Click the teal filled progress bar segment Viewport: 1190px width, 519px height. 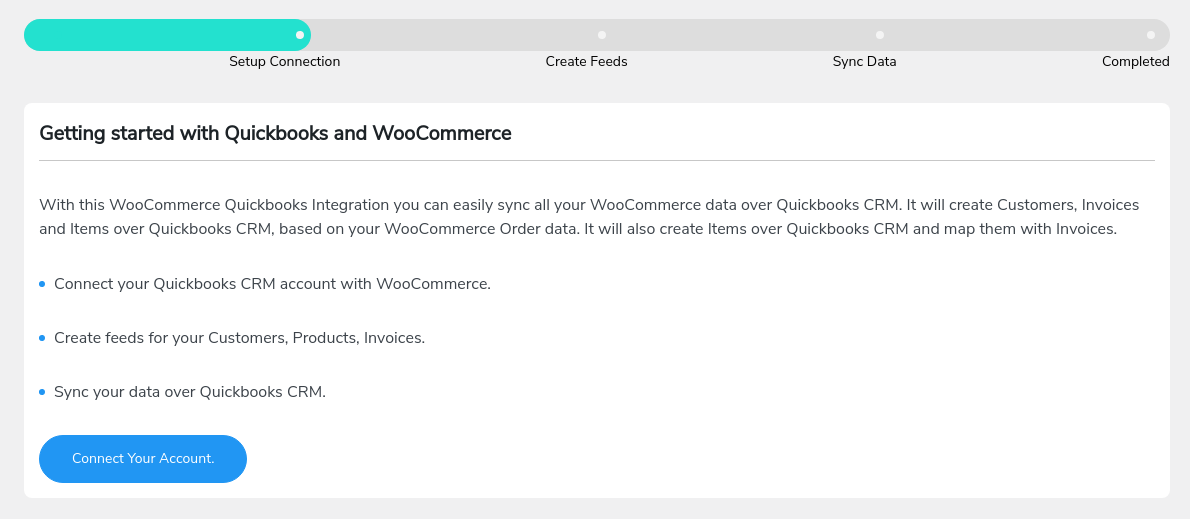tap(167, 35)
